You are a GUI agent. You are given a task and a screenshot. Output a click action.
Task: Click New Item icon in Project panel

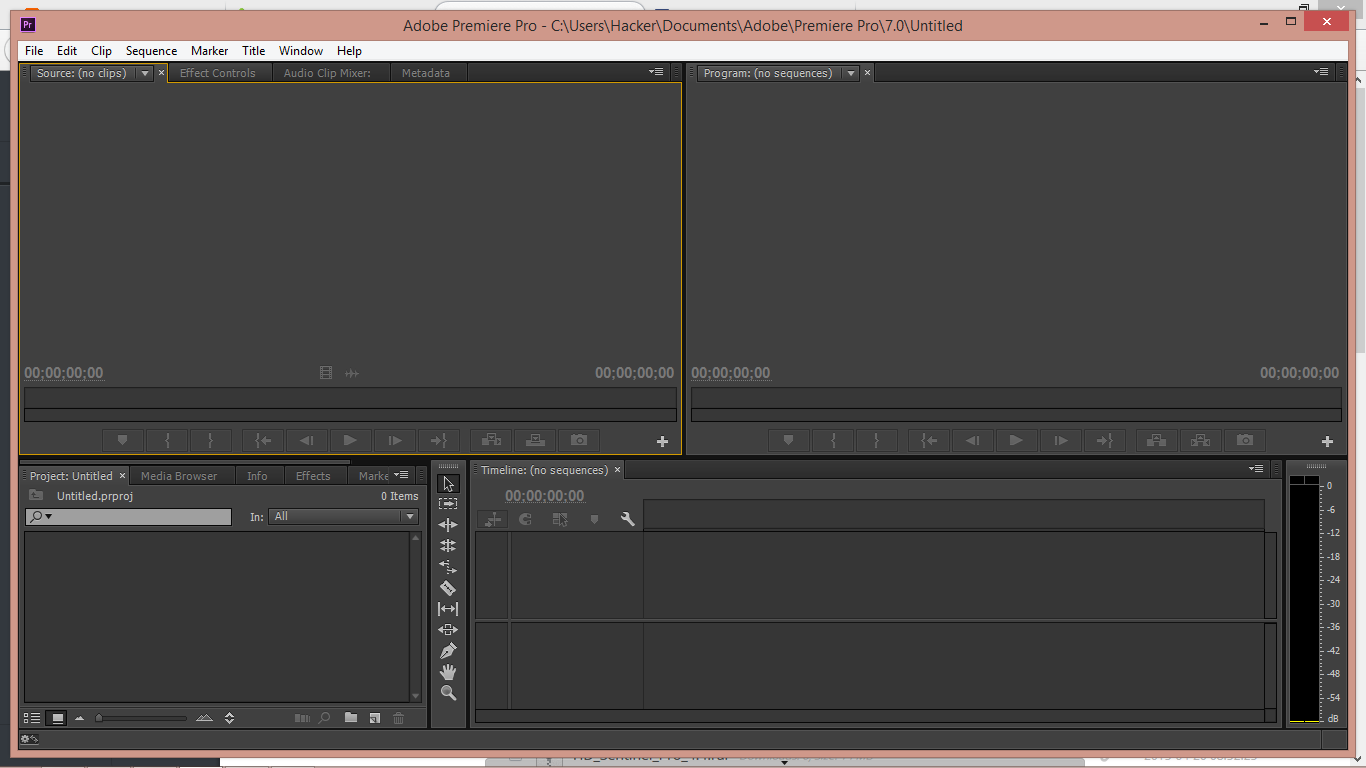375,718
